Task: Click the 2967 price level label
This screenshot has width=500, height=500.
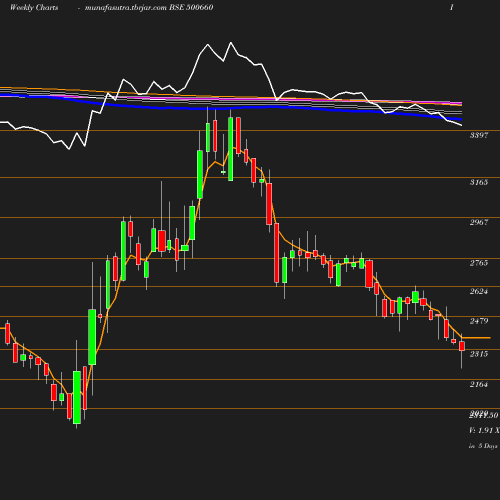Action: click(x=479, y=222)
